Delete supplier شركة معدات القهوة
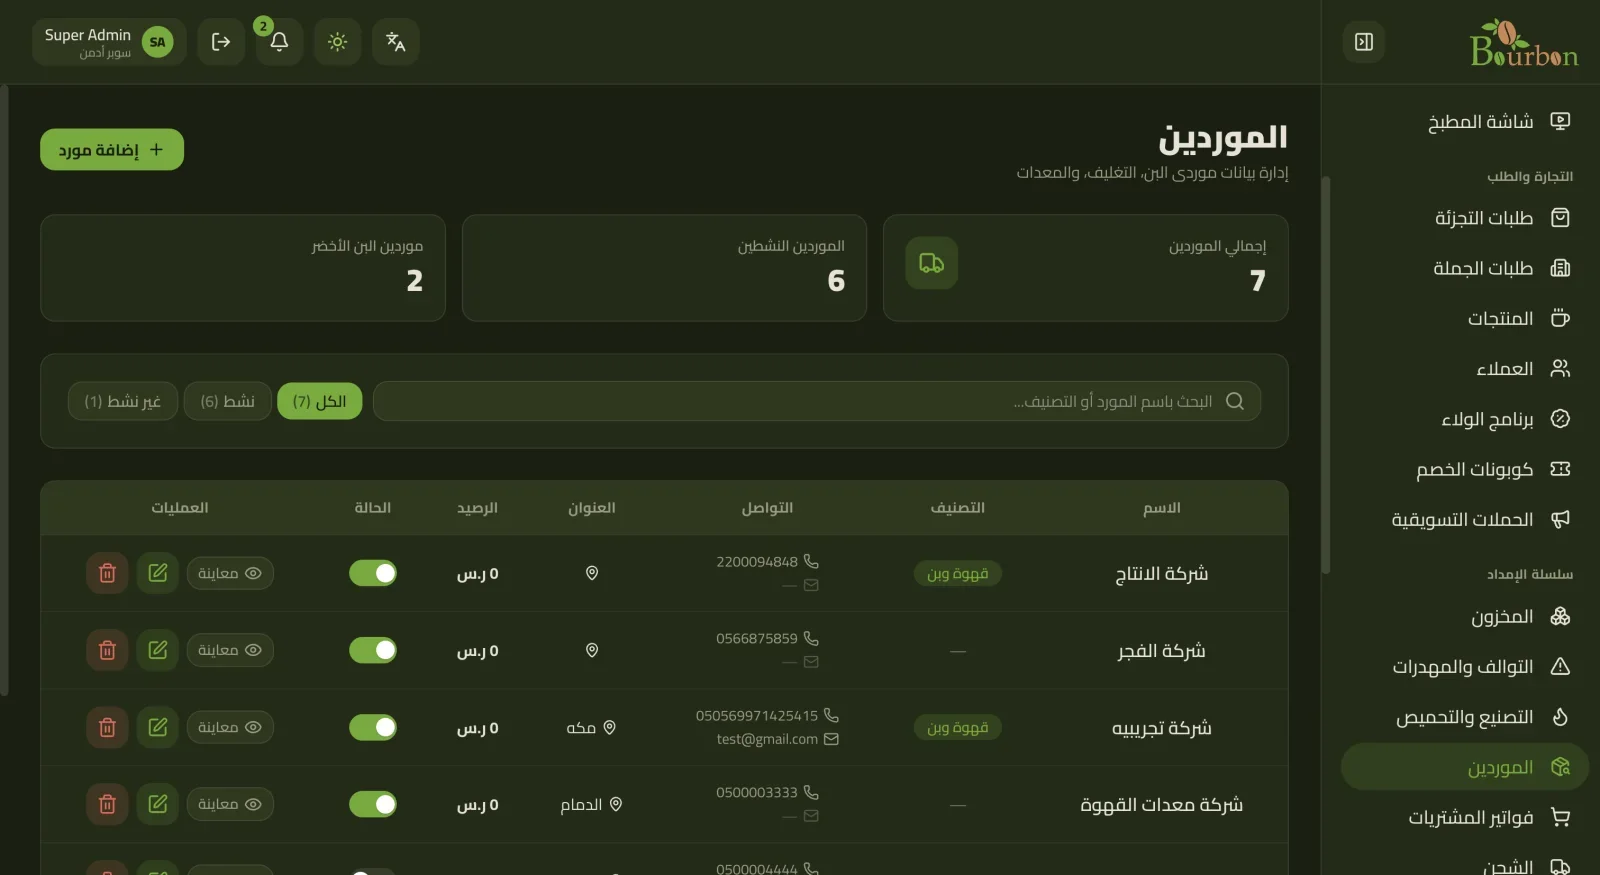 tap(107, 804)
